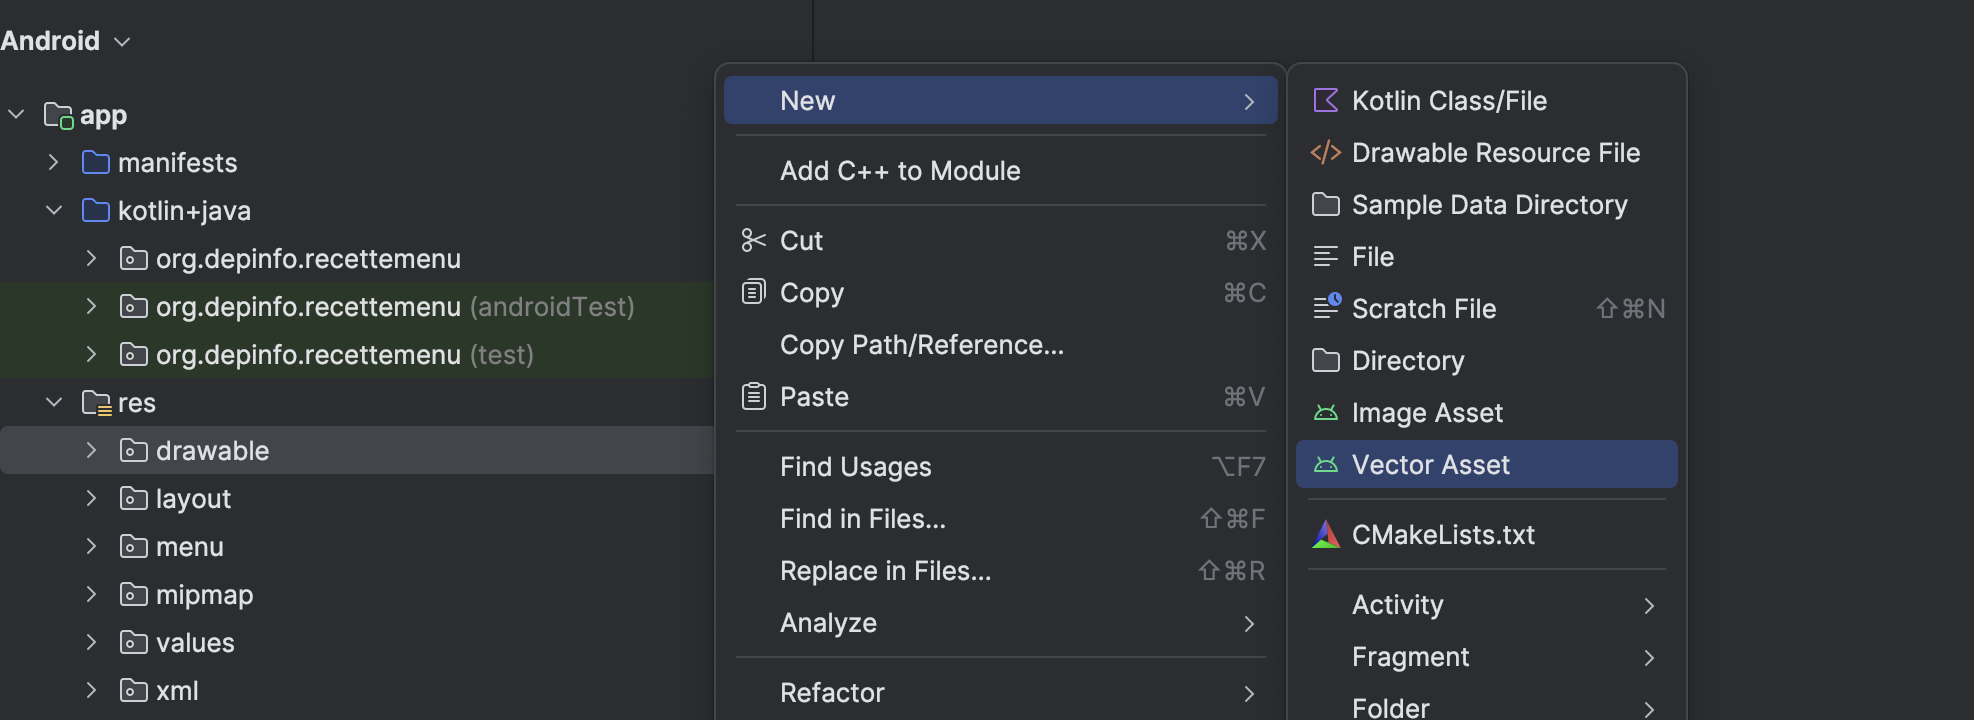Click the Copy clipboard icon
Image resolution: width=1974 pixels, height=720 pixels.
point(753,292)
